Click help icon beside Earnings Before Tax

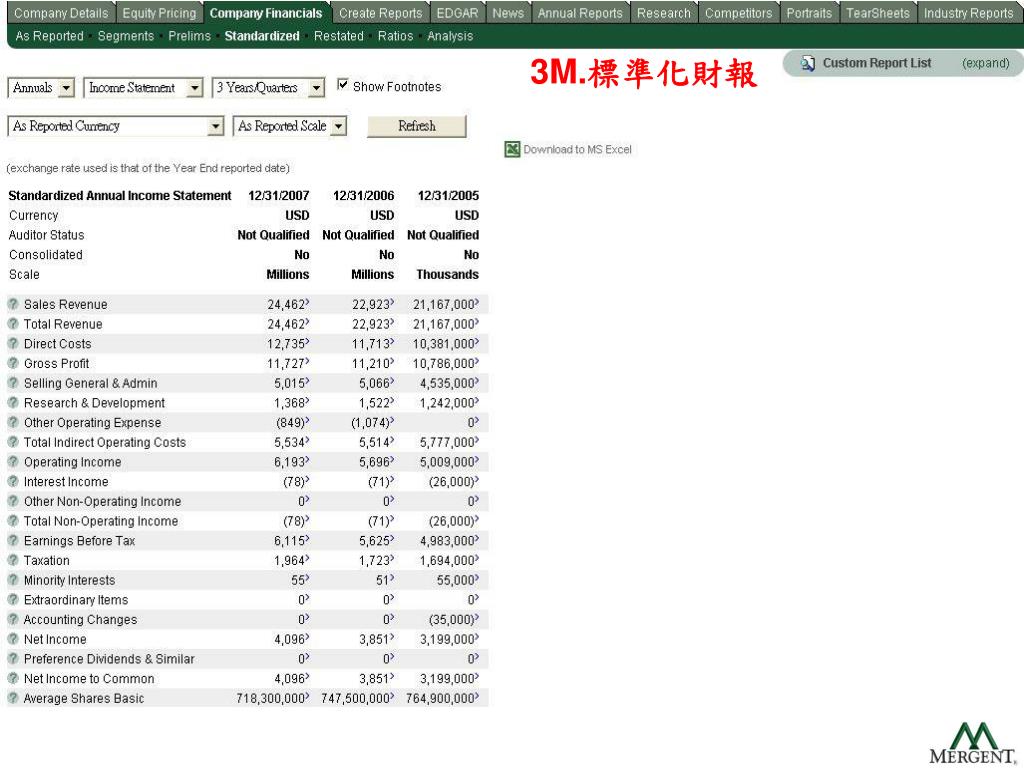[12, 540]
